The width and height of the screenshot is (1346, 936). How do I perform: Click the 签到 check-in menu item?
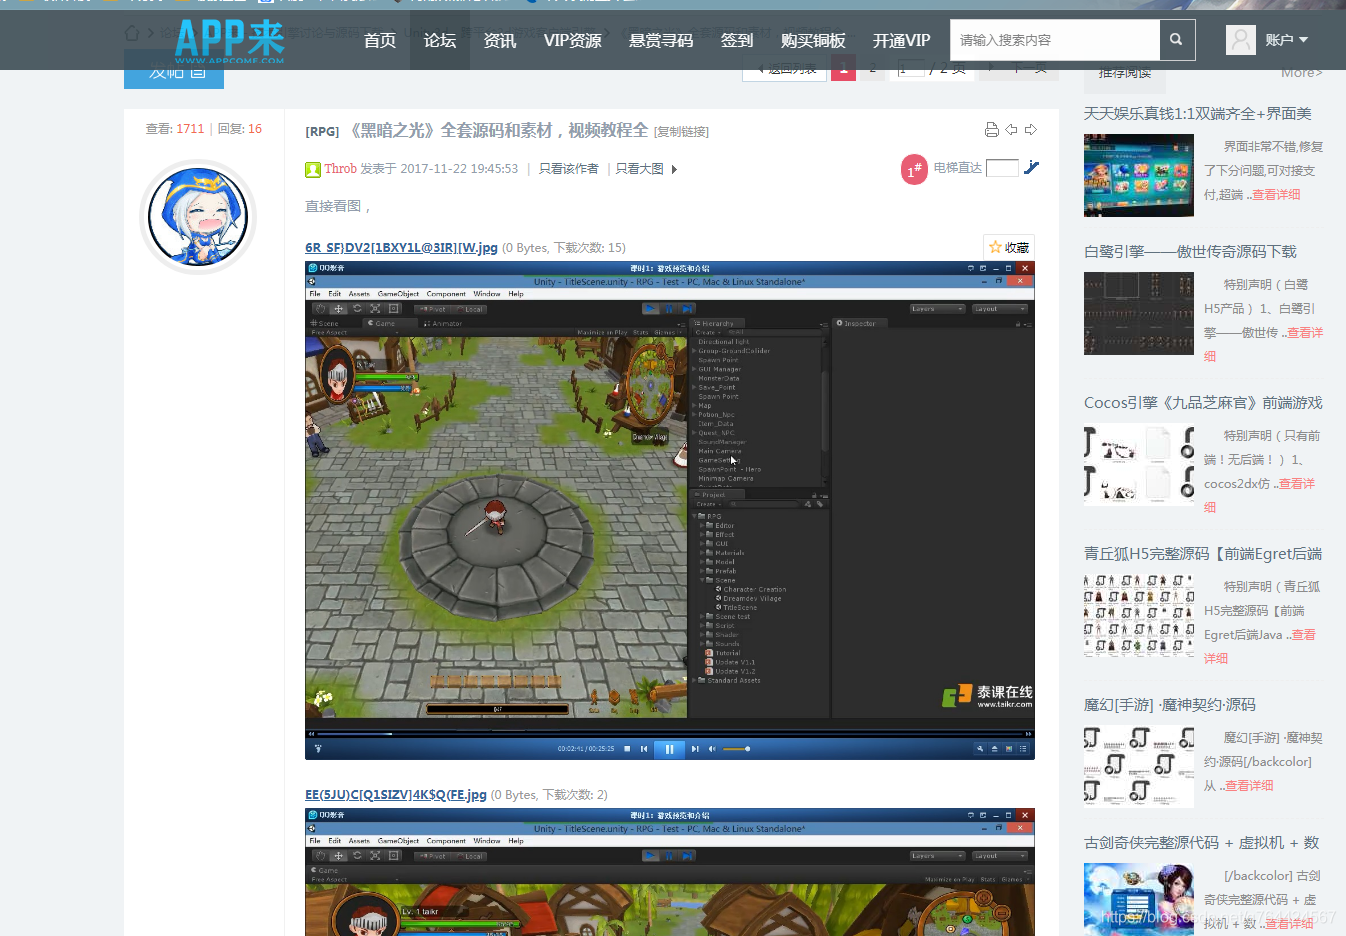(x=737, y=40)
